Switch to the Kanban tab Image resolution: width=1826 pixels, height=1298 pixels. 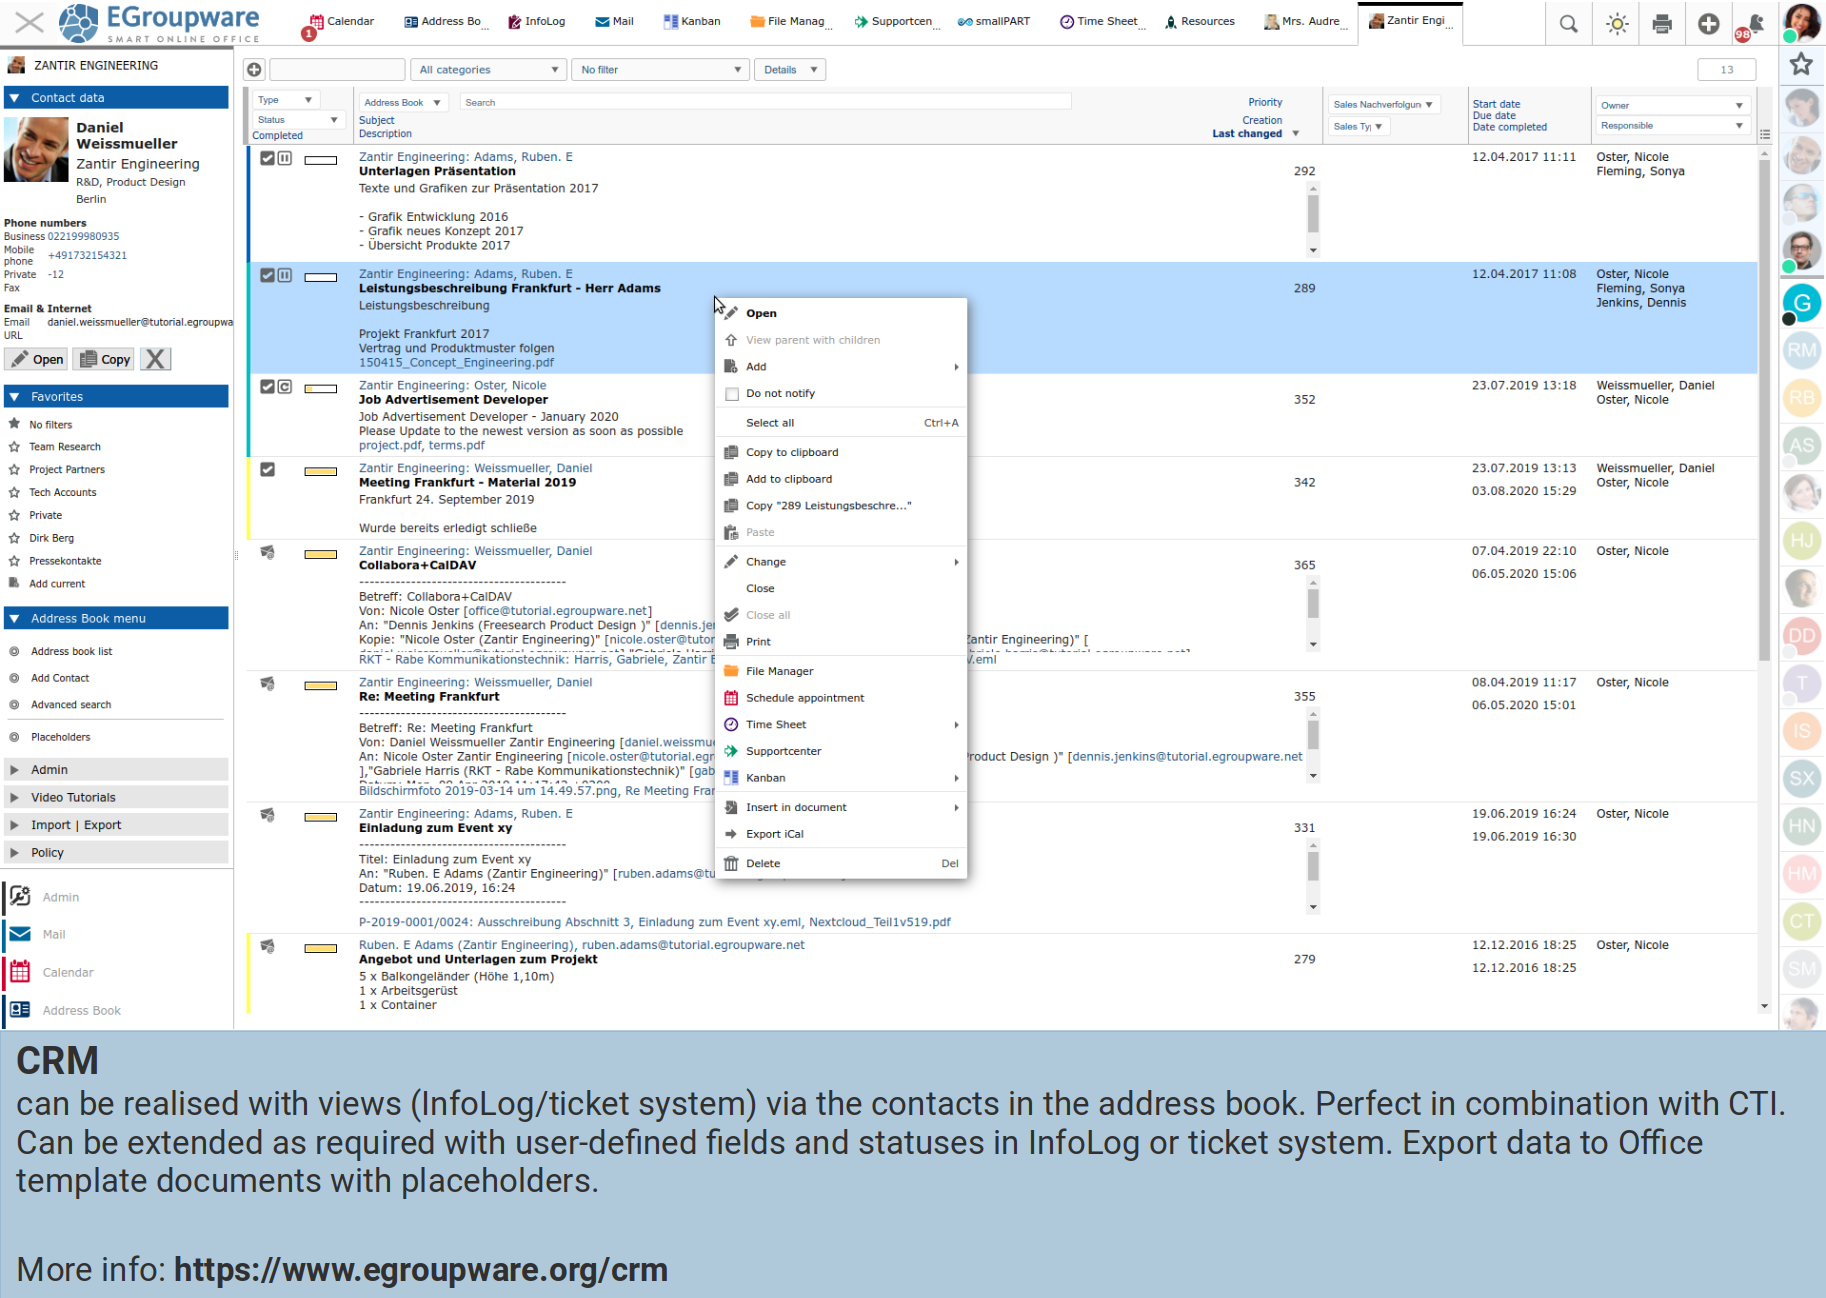[x=692, y=22]
